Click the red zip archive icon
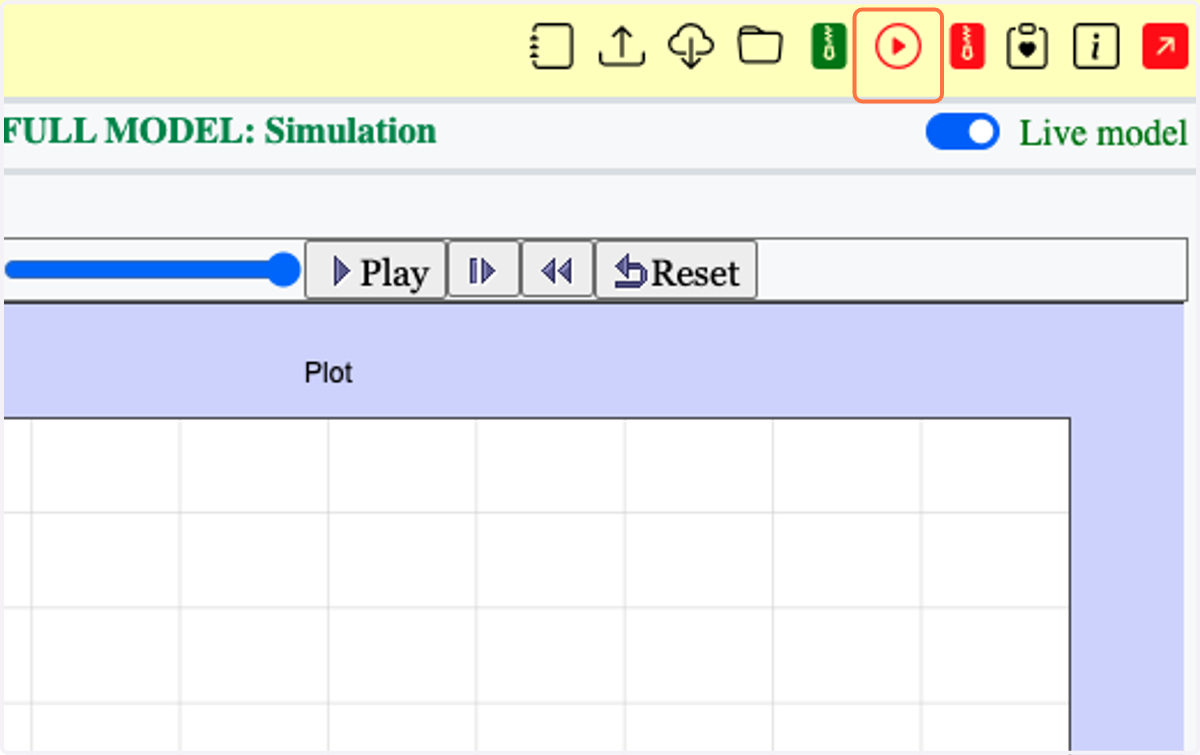1200x755 pixels. click(x=967, y=47)
